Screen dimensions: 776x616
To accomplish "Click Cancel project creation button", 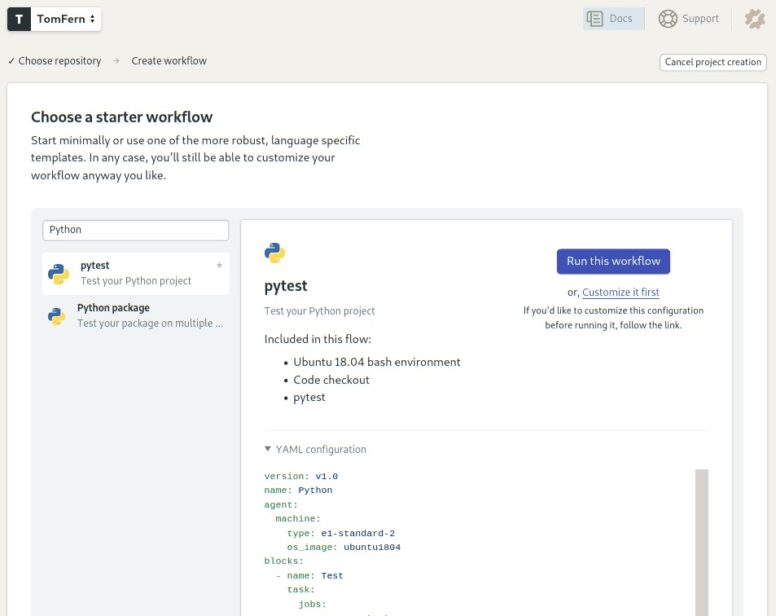I will coord(713,62).
